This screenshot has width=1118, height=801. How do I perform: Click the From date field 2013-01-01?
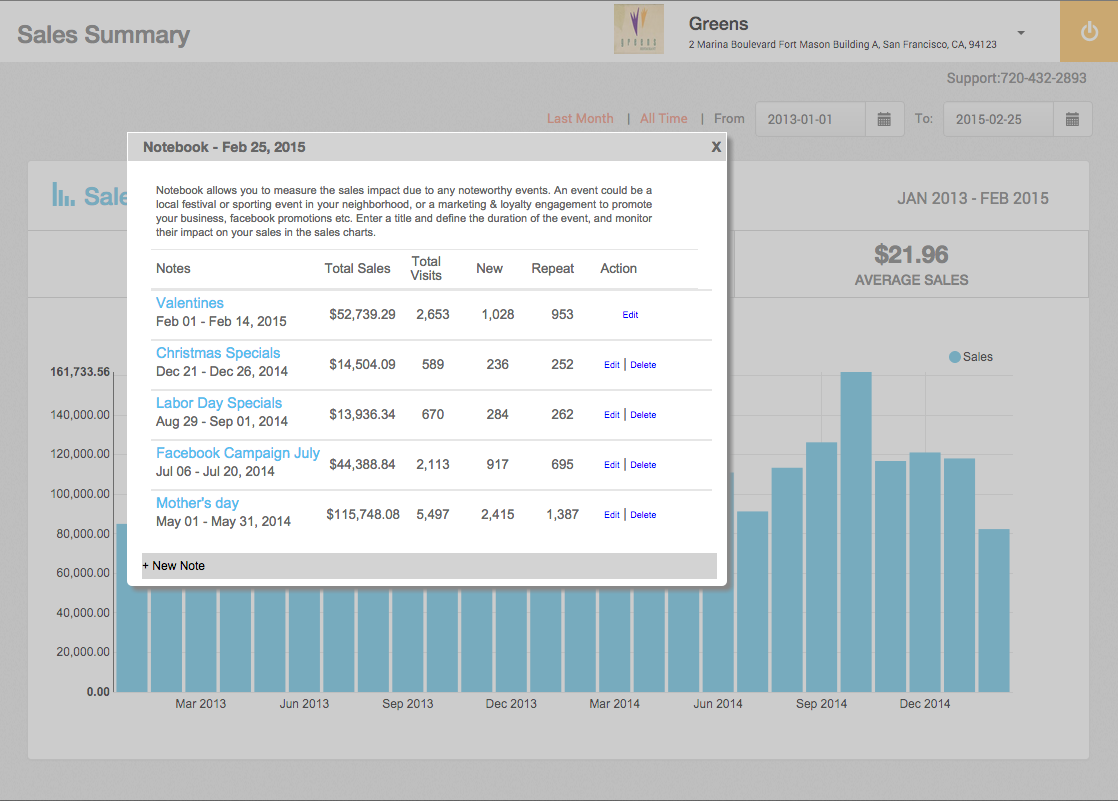811,119
